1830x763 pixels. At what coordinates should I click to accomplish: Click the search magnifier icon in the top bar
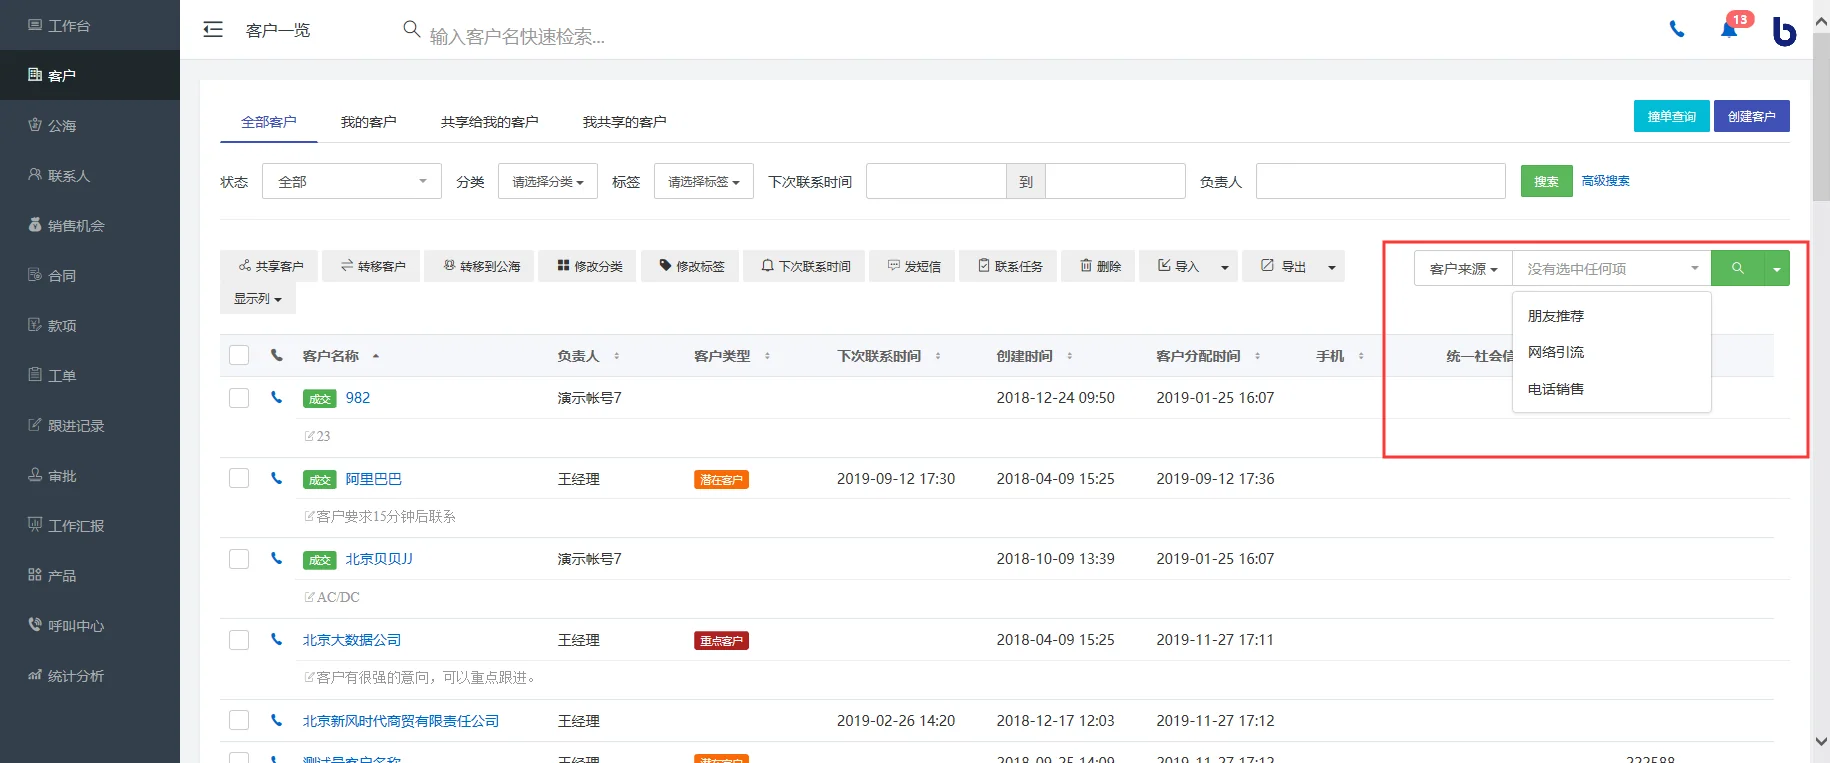tap(411, 29)
